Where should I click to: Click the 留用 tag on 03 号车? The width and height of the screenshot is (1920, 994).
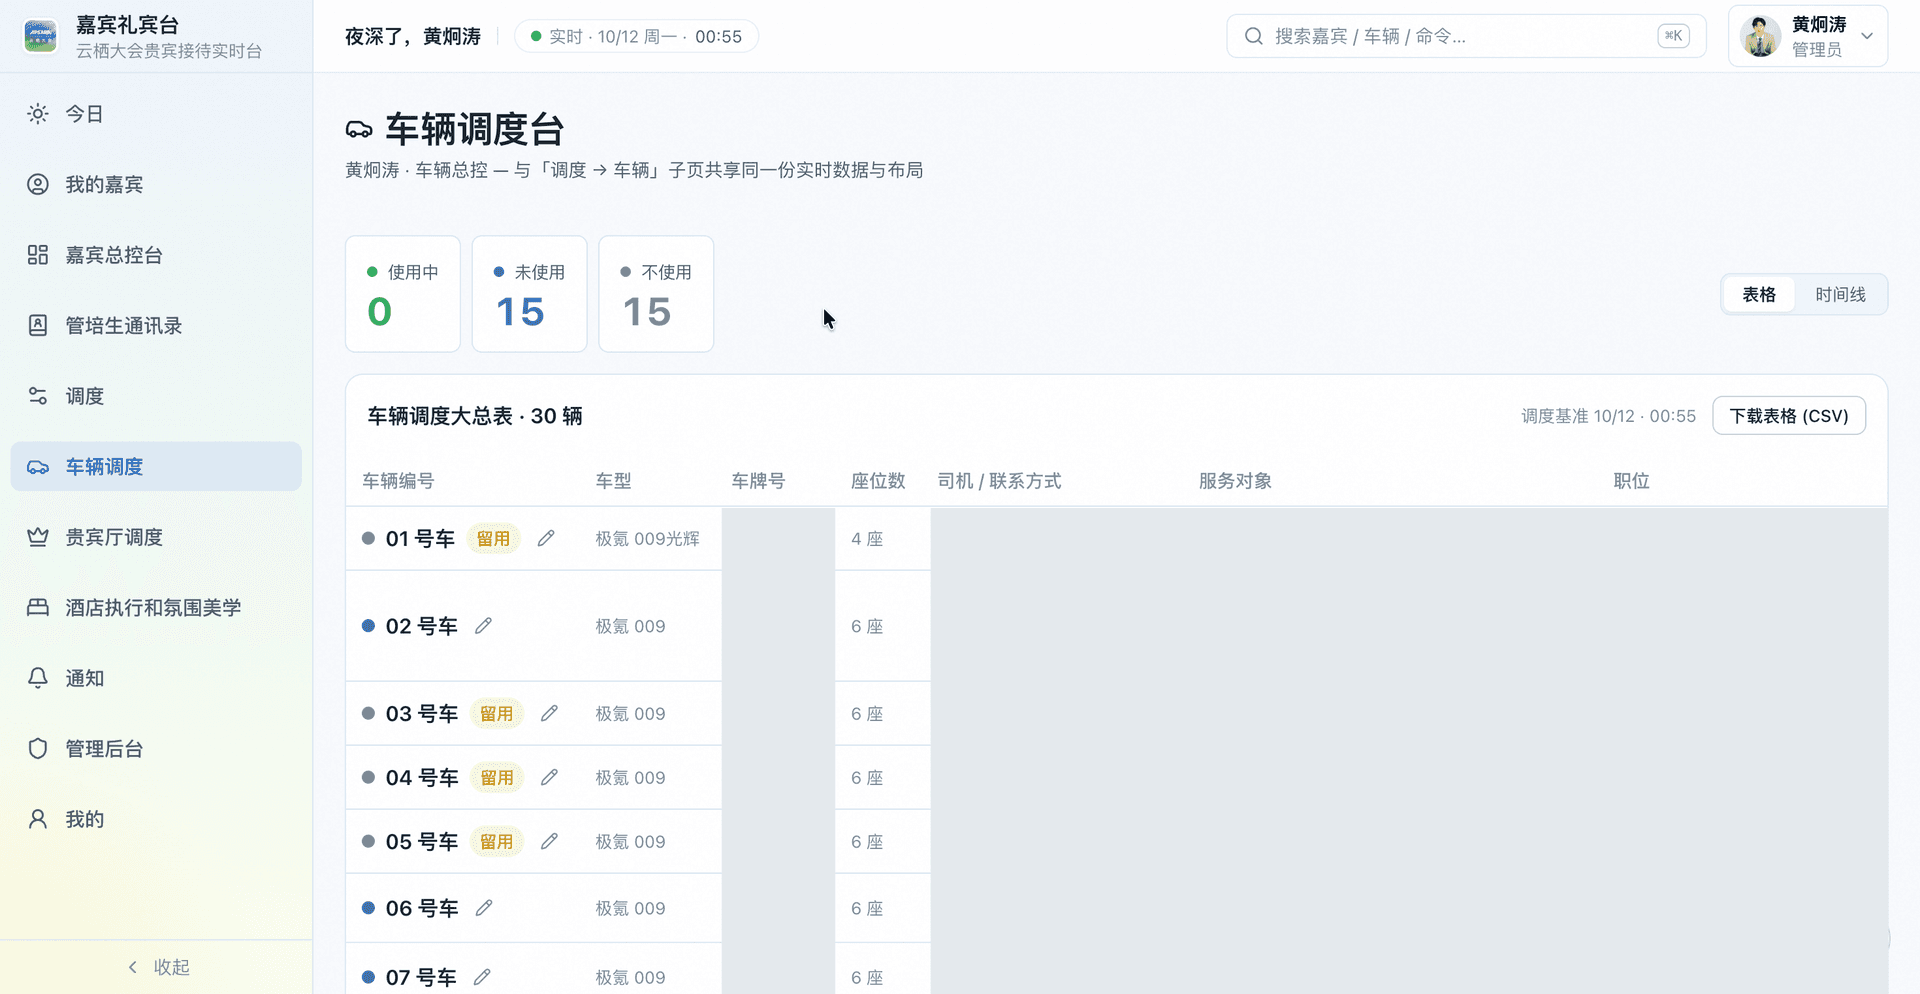click(x=496, y=713)
